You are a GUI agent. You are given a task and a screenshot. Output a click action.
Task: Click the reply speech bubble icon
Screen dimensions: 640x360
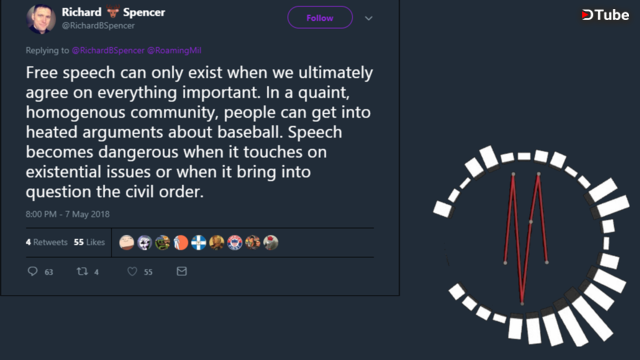point(33,271)
